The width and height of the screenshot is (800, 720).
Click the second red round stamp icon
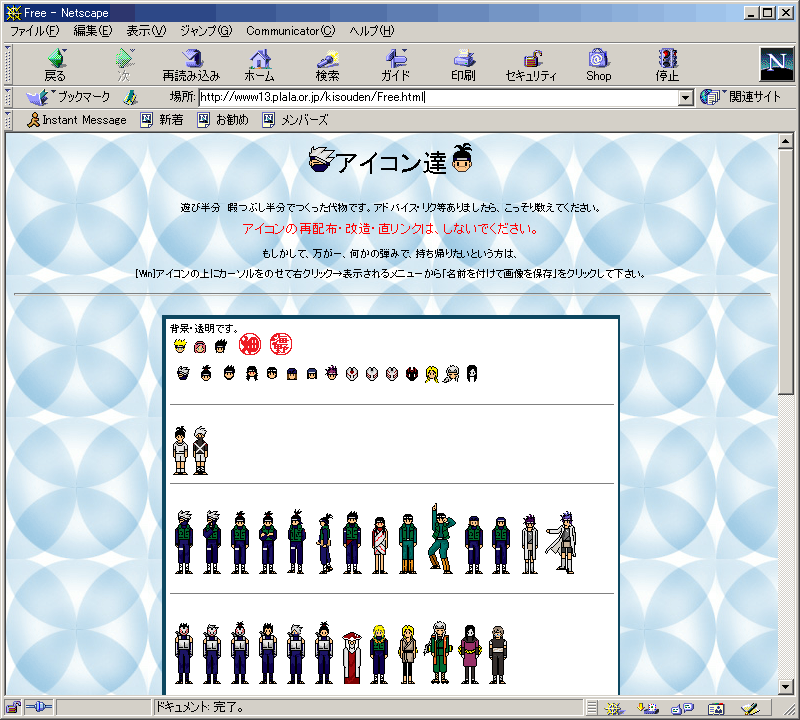281,344
